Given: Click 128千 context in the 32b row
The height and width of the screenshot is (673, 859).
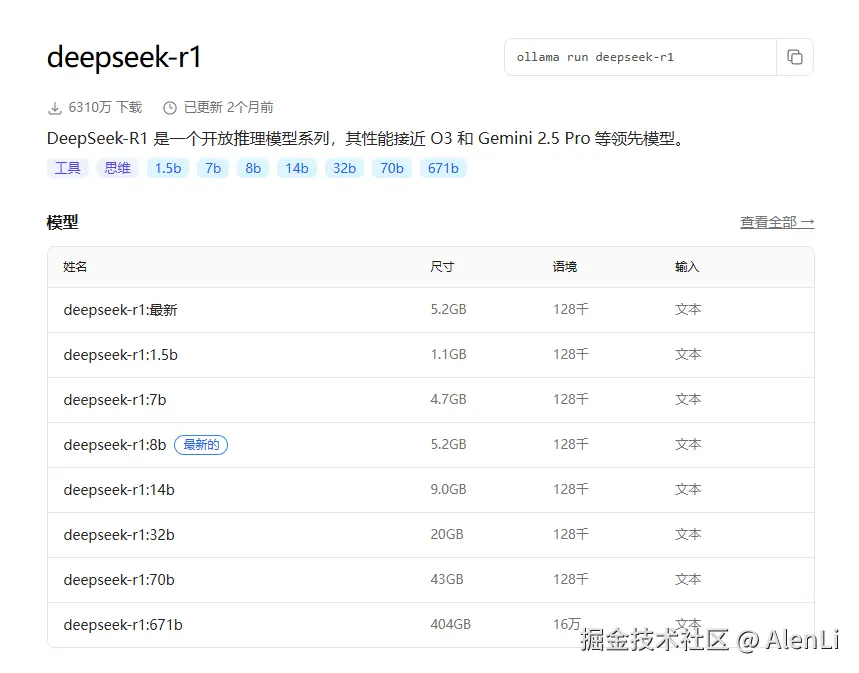Looking at the screenshot, I should point(571,534).
